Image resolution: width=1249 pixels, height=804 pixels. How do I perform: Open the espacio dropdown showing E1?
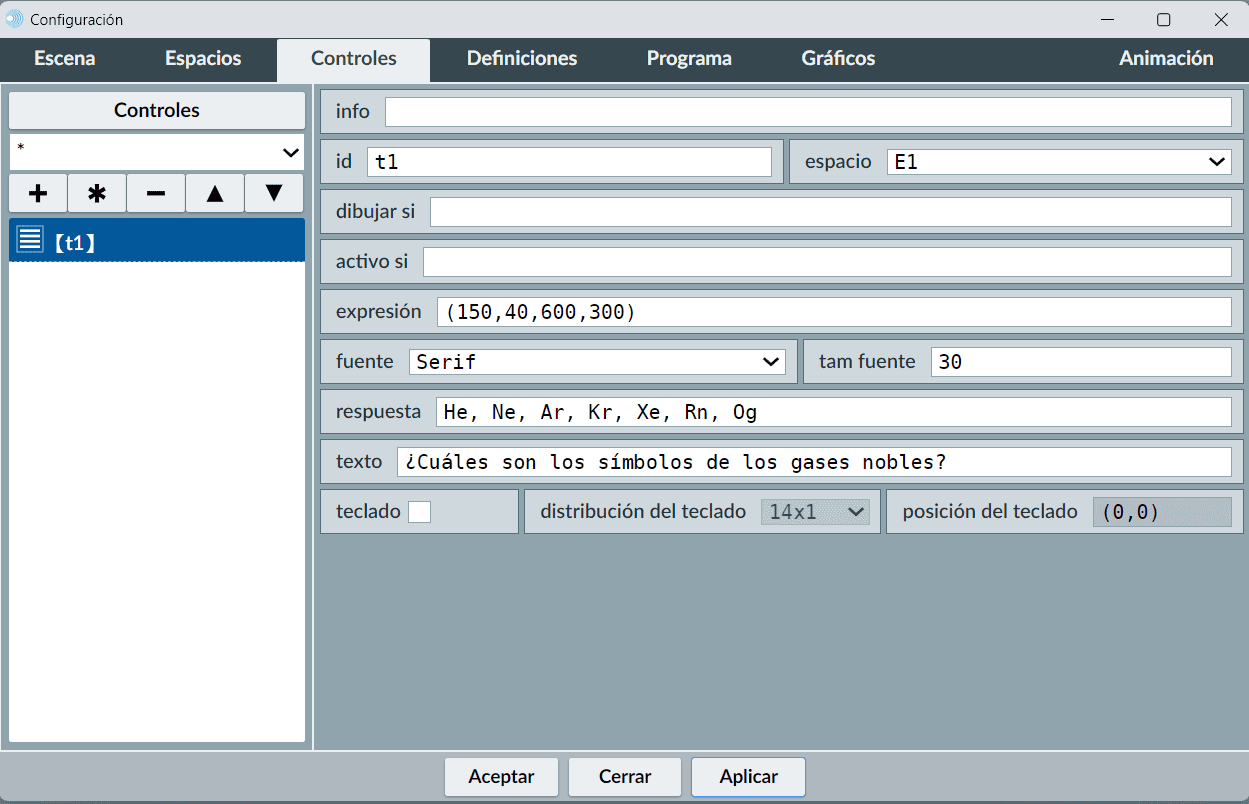(x=1058, y=162)
